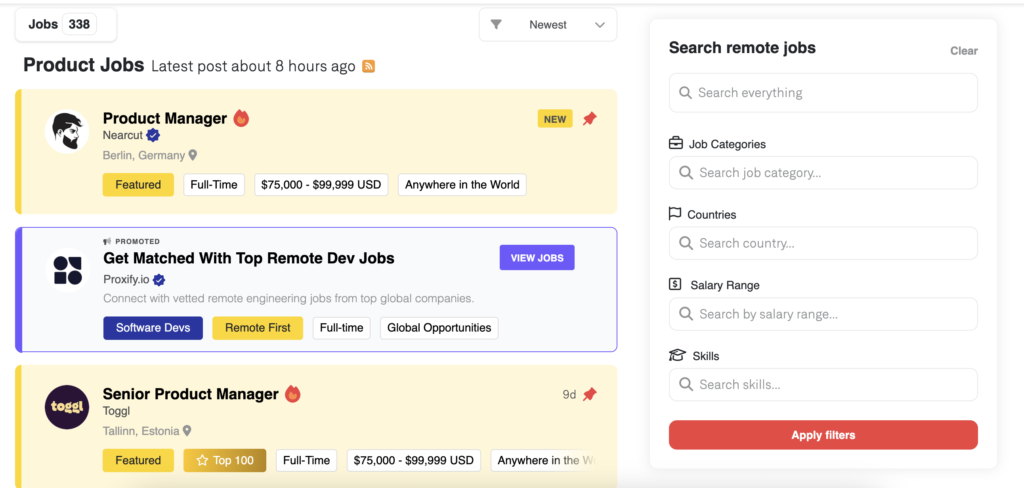Screen dimensions: 1024x488
Task: Click the Toggl company logo
Action: coord(67,407)
